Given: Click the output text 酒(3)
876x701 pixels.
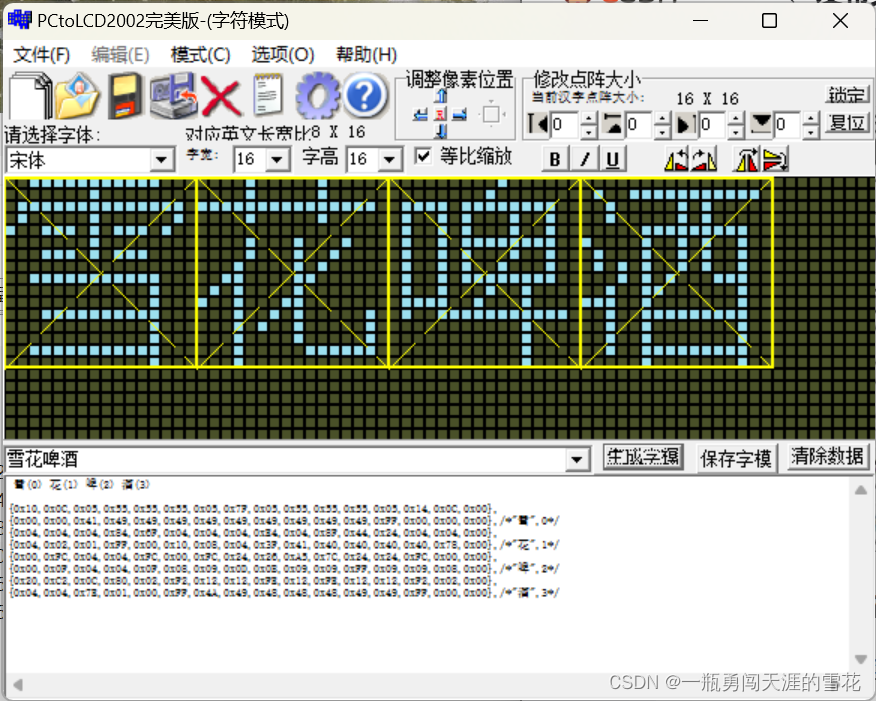Looking at the screenshot, I should pyautogui.click(x=136, y=484).
